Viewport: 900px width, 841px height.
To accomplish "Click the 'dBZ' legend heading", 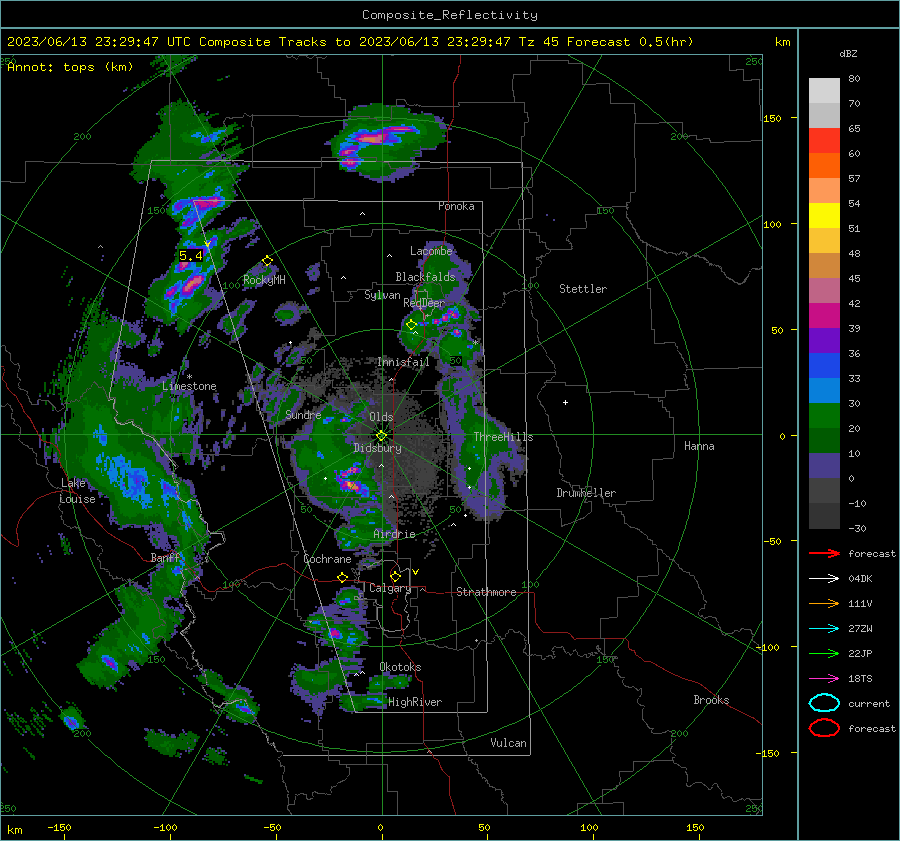I will [848, 53].
